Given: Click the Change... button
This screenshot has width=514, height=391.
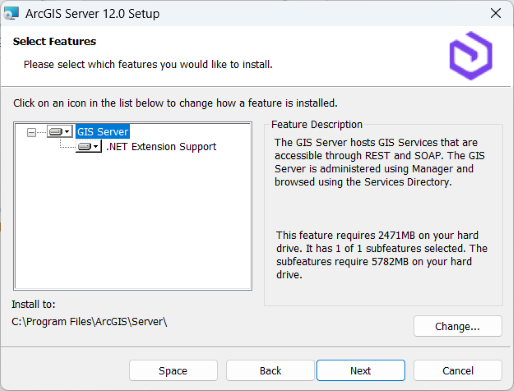Looking at the screenshot, I should (x=457, y=326).
